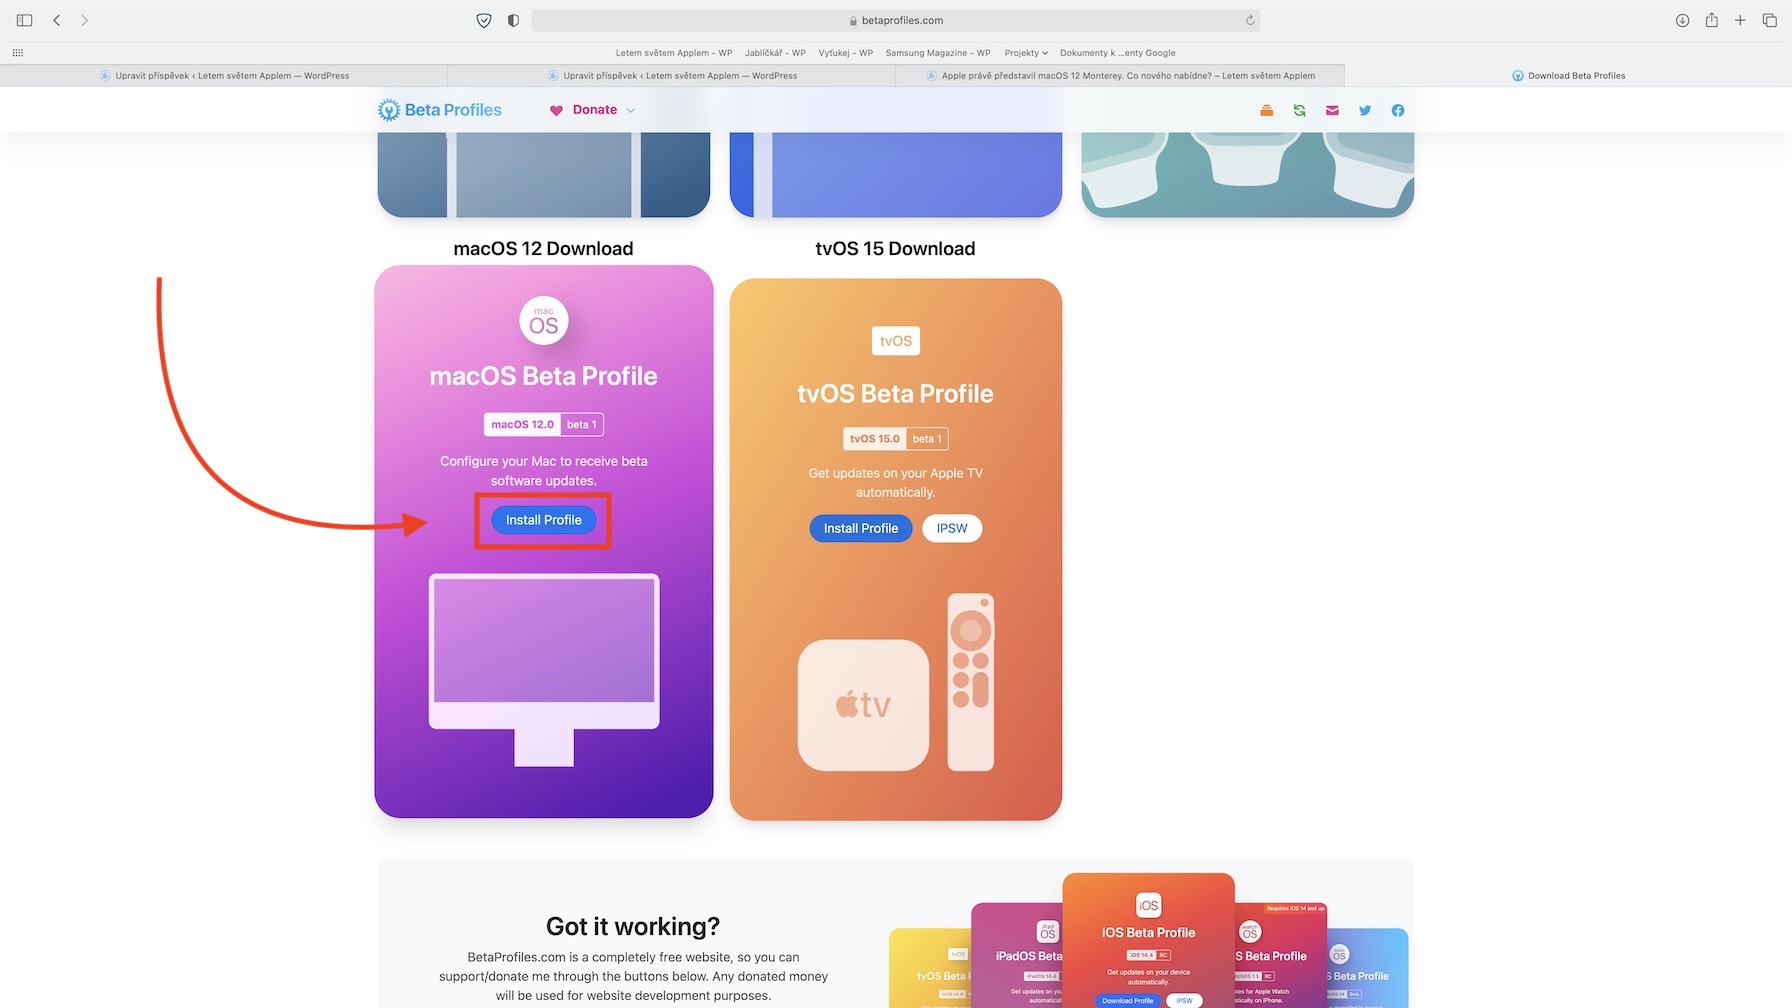
Task: Click the shield checkmark extension icon
Action: 484,20
